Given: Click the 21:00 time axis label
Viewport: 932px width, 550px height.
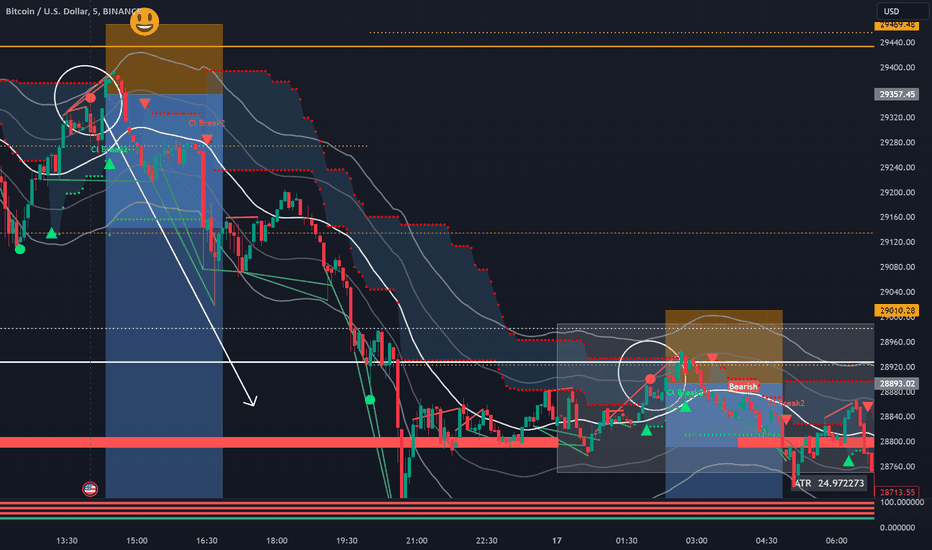Looking at the screenshot, I should coord(417,540).
